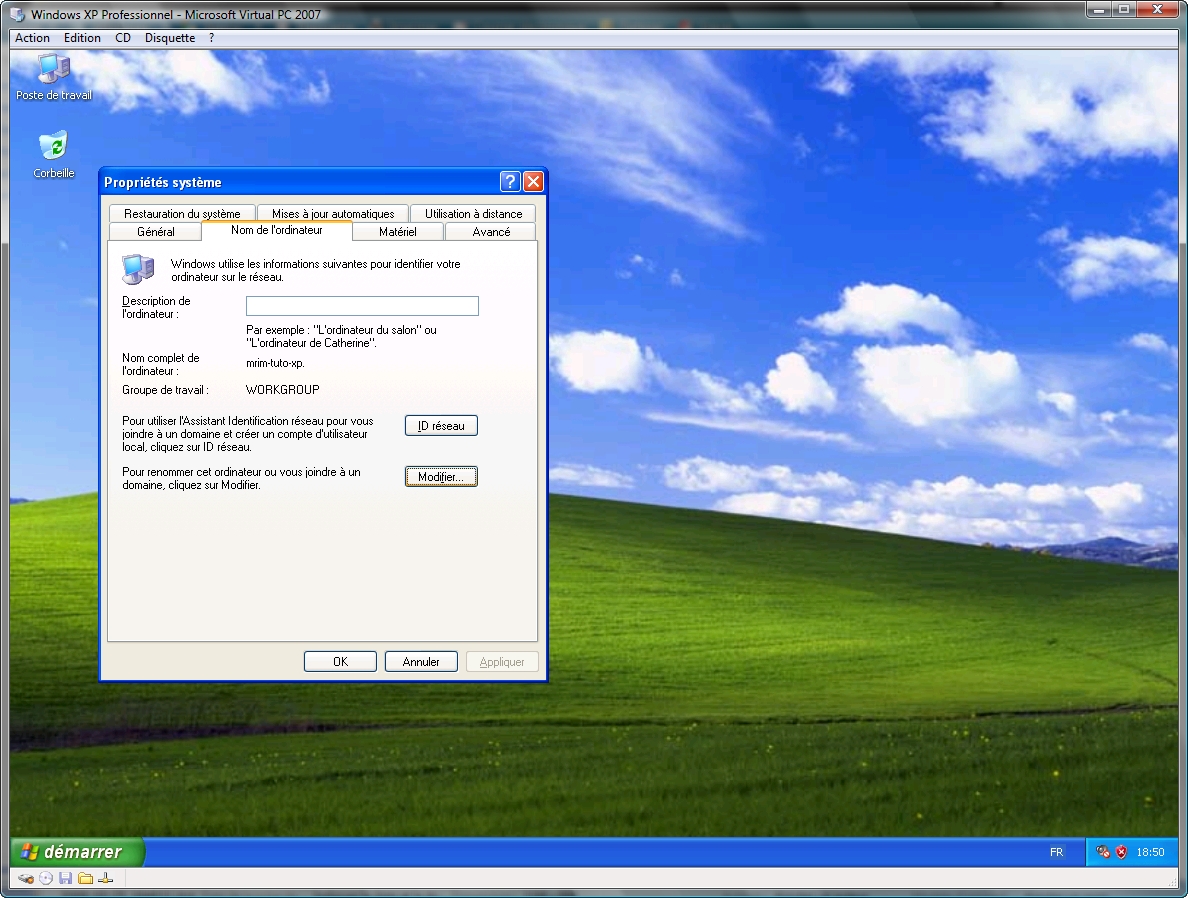Click the floppy disk status icon in Virtual PC bar
This screenshot has width=1188, height=898.
(66, 878)
